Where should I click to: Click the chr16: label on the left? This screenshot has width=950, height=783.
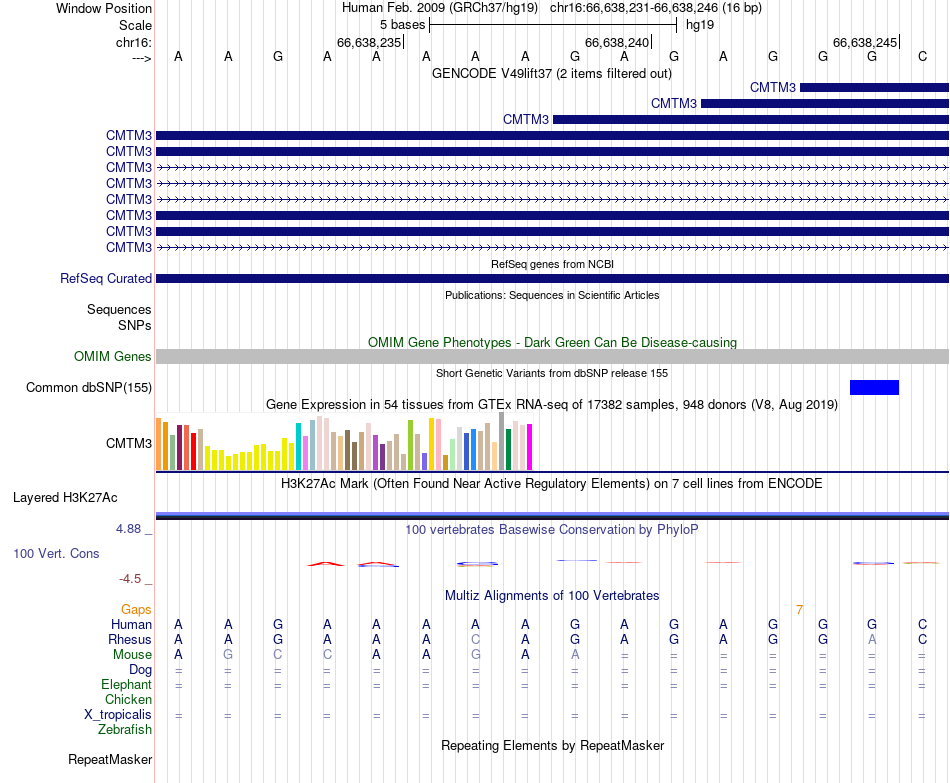pos(133,42)
